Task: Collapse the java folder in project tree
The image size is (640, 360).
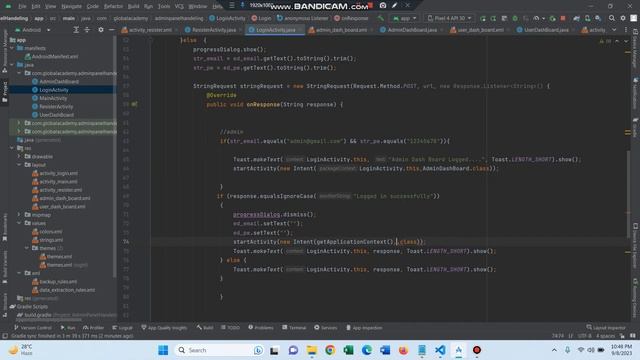Action: (12, 65)
